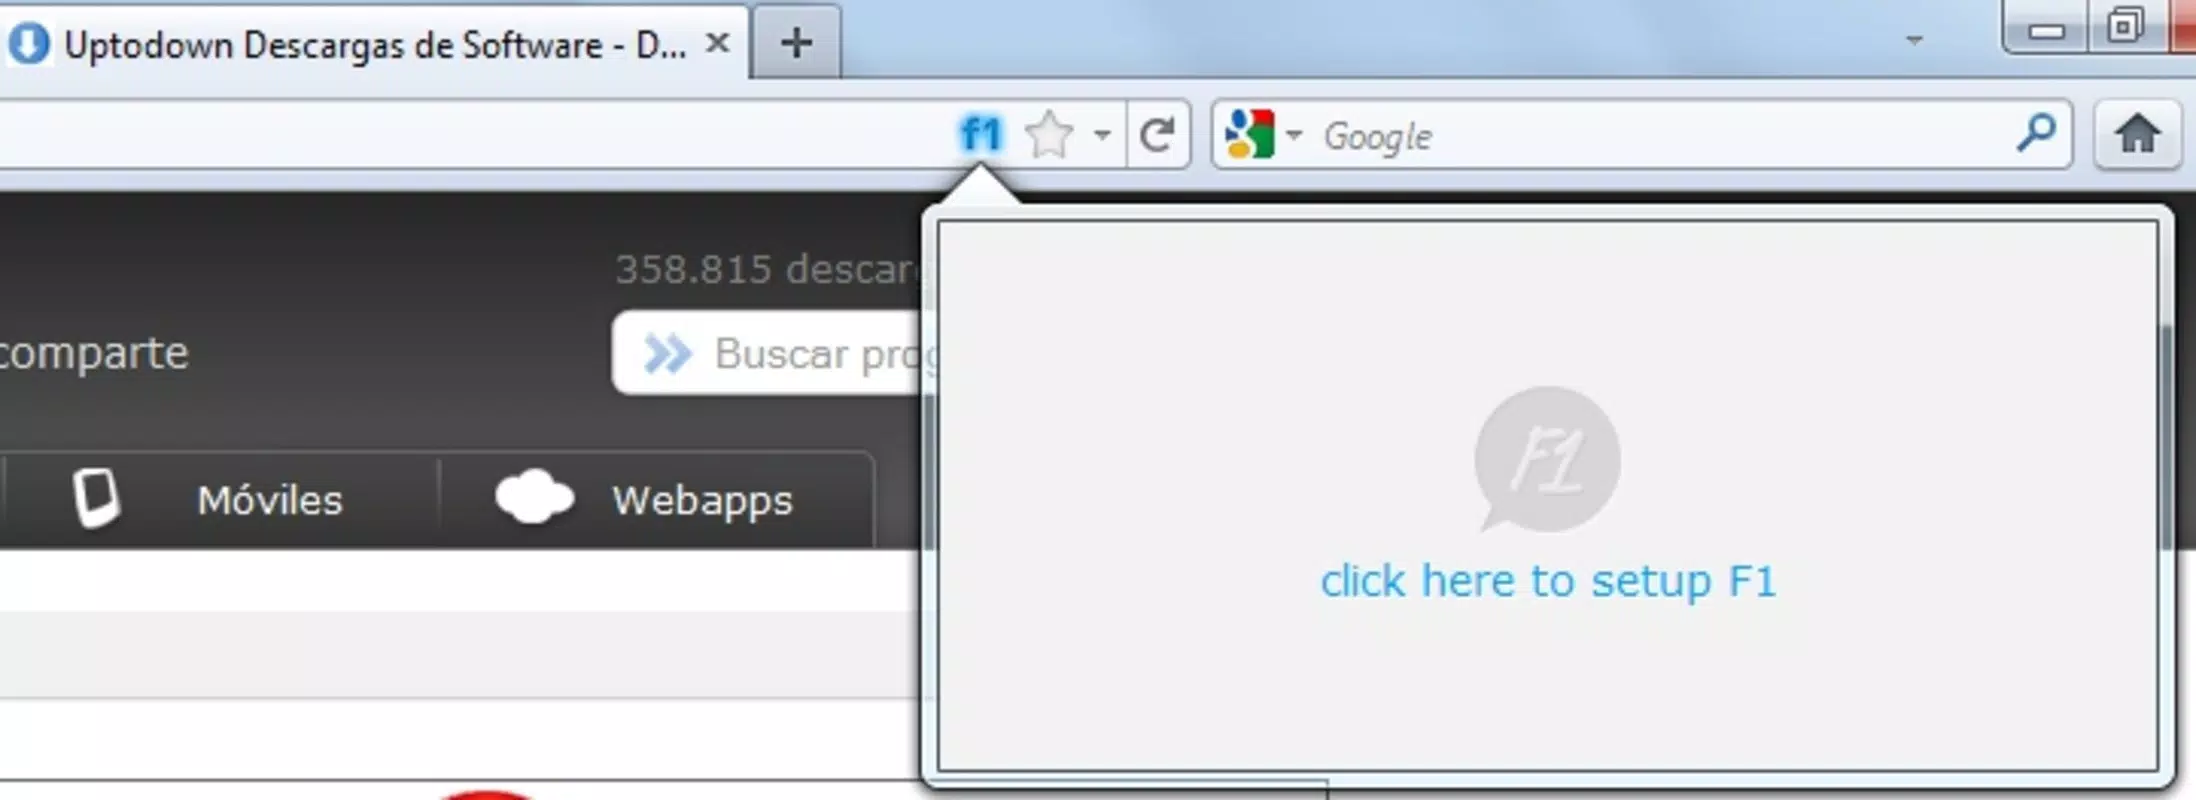The image size is (2196, 800).
Task: Click the Uptodown favicon on the tab
Action: click(28, 44)
